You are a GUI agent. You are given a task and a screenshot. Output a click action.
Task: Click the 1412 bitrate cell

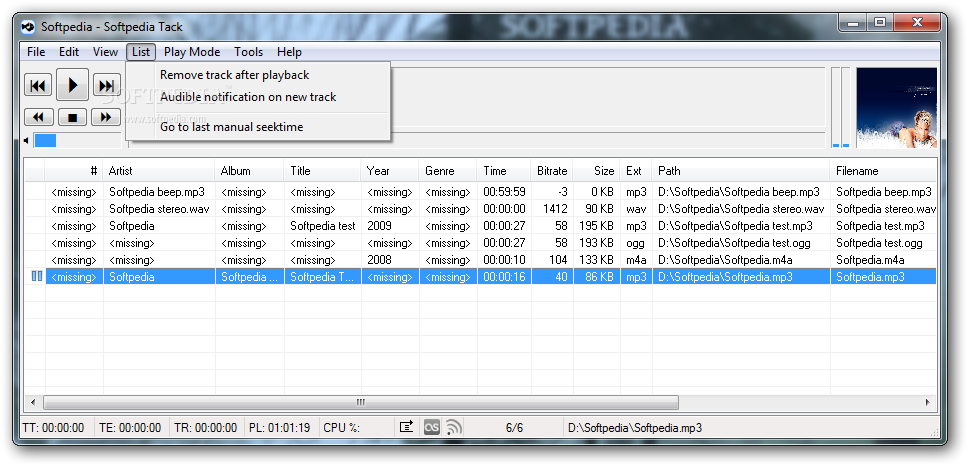[x=552, y=209]
